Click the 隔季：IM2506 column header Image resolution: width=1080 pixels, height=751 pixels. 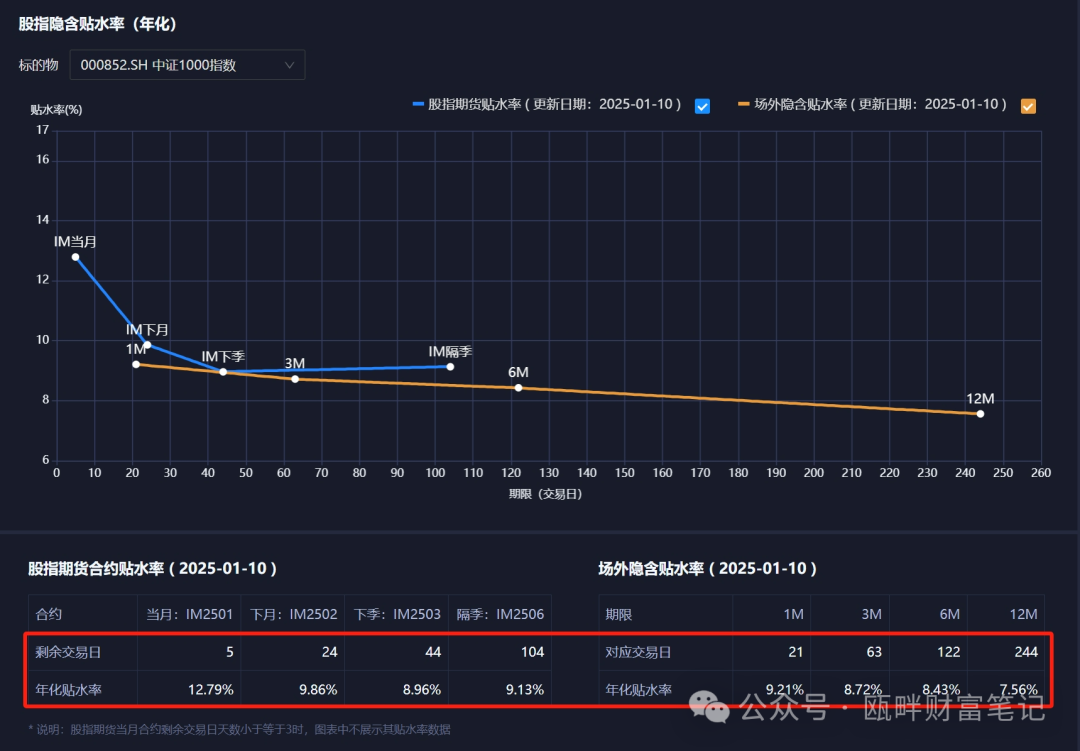tap(500, 614)
